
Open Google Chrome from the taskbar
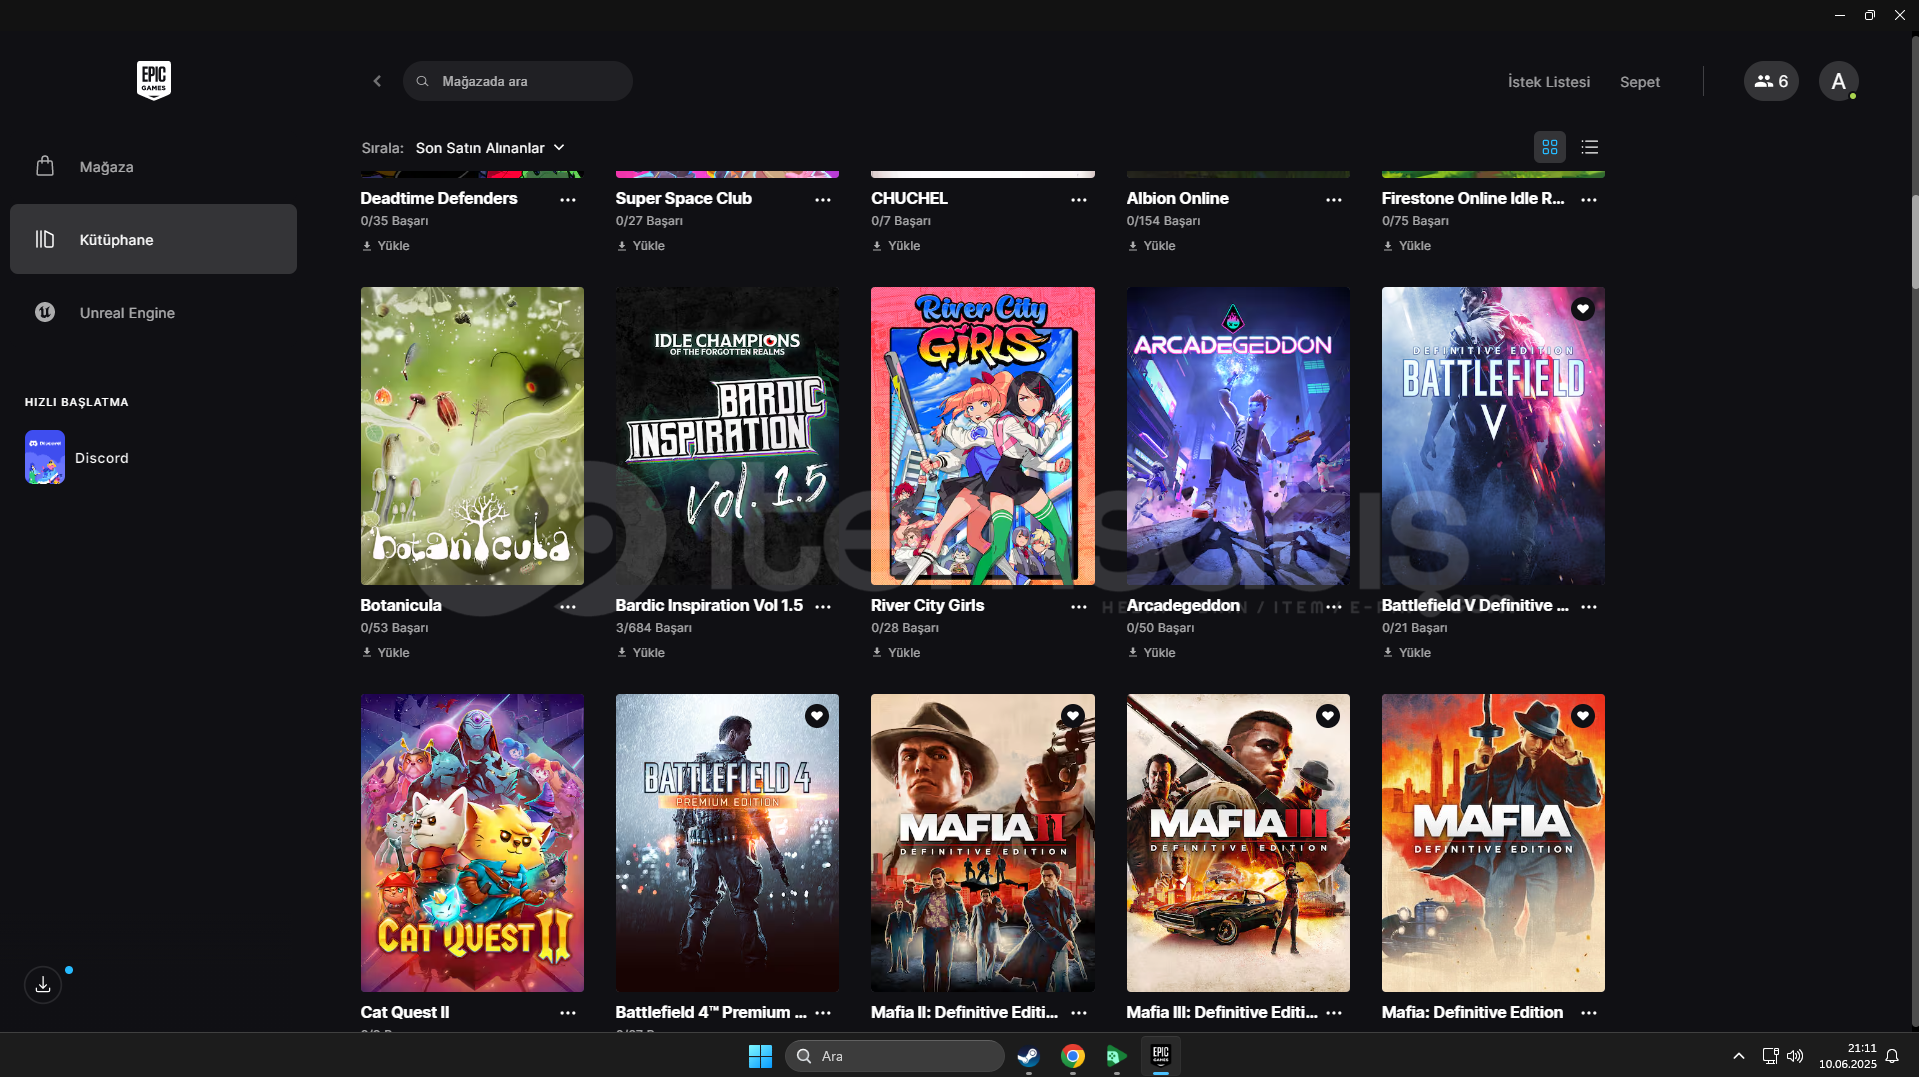click(x=1073, y=1056)
